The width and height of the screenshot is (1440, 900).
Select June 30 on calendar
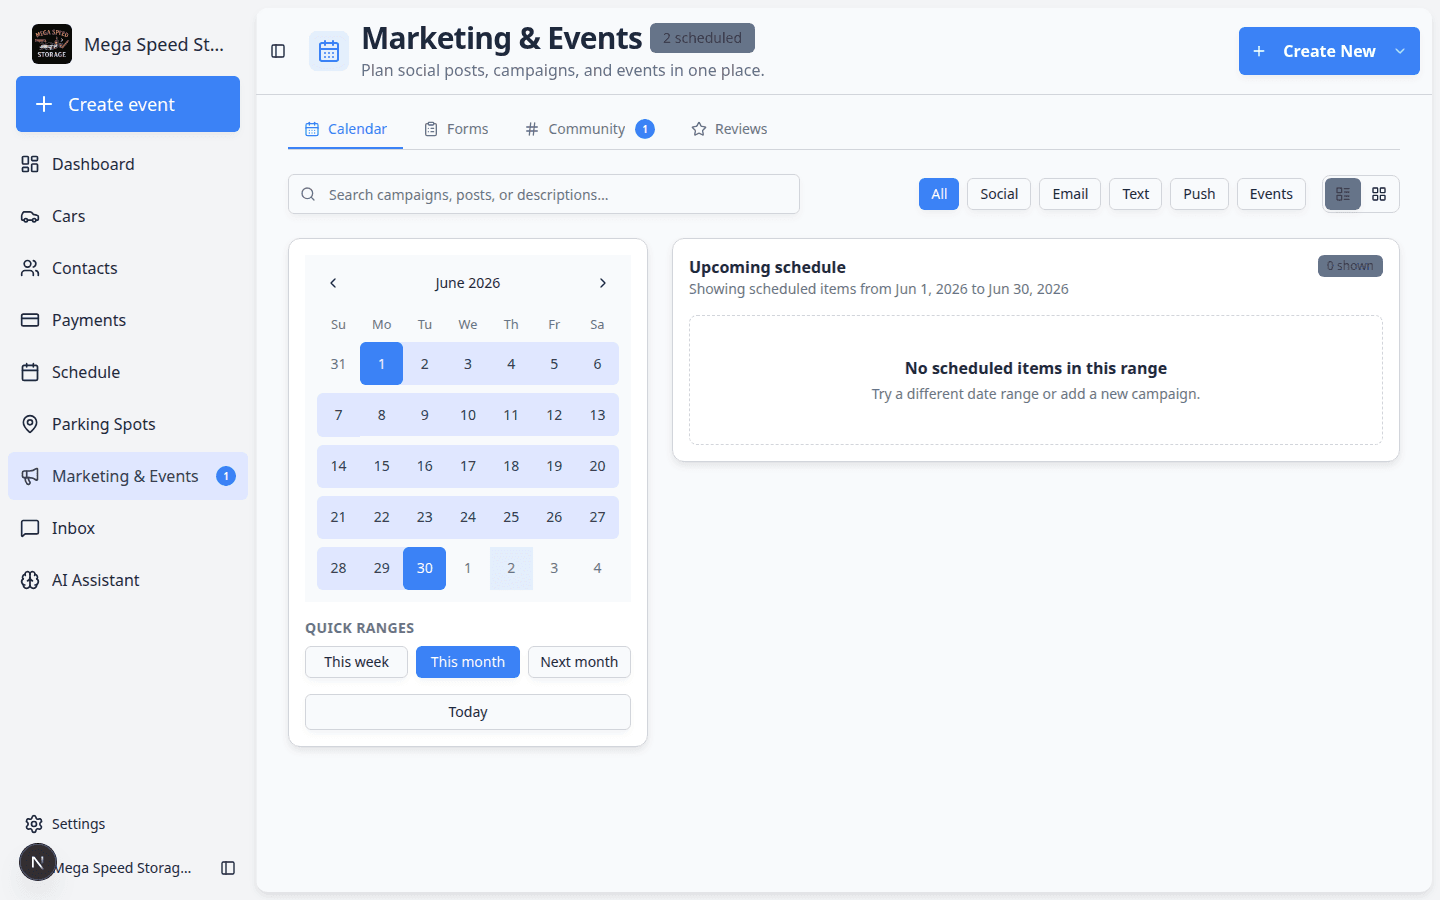[424, 568]
